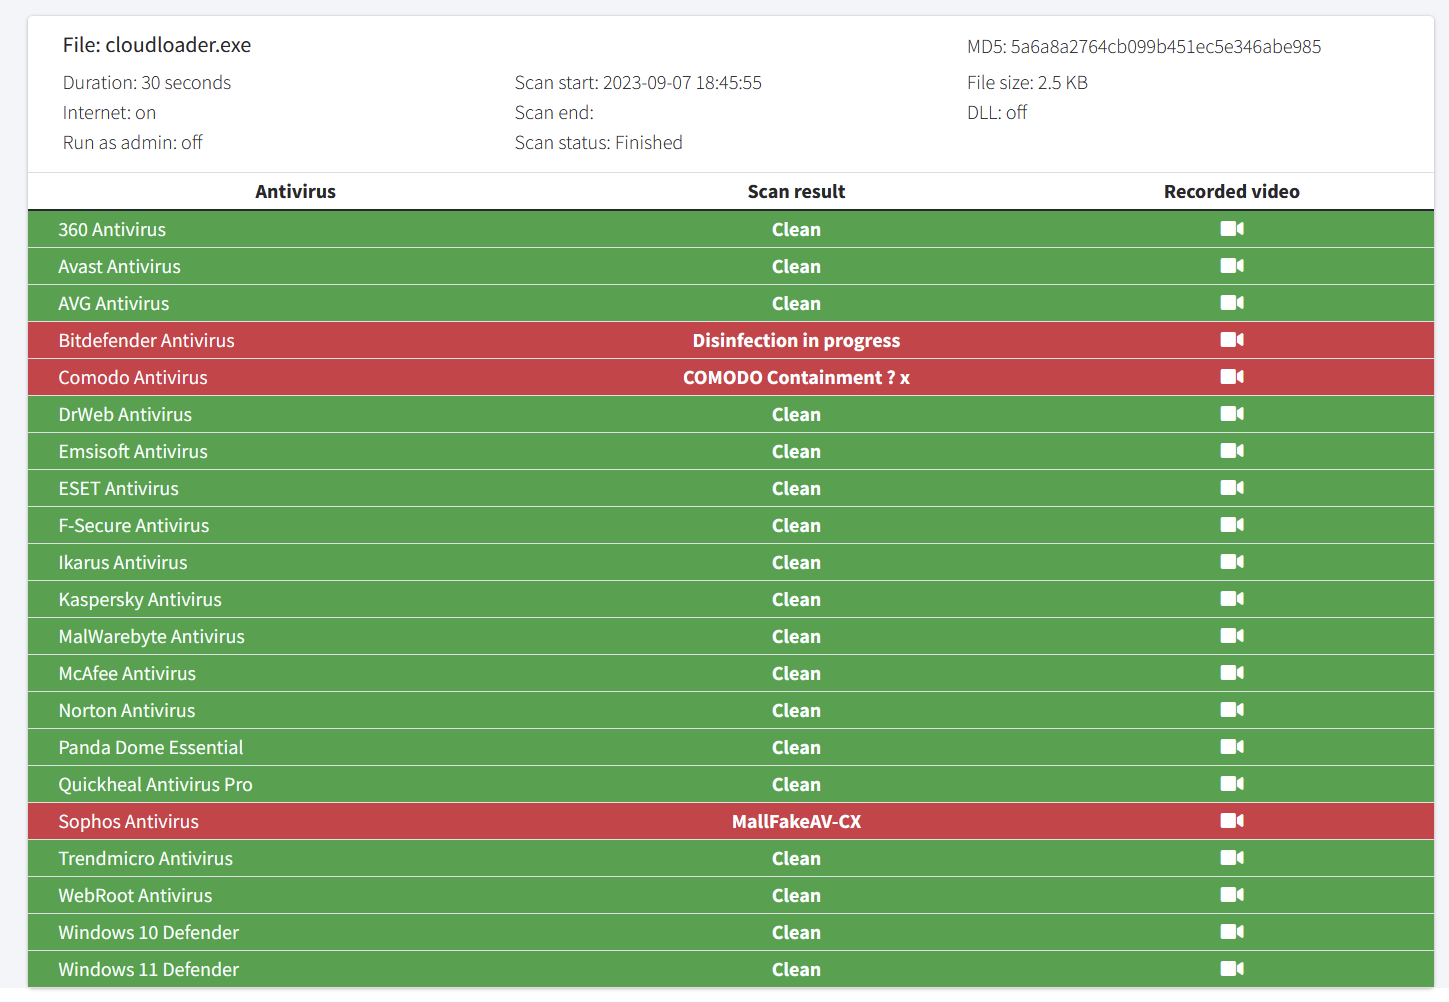Click Clean result for Norton Antivirus
The width and height of the screenshot is (1449, 1002).
click(x=796, y=710)
